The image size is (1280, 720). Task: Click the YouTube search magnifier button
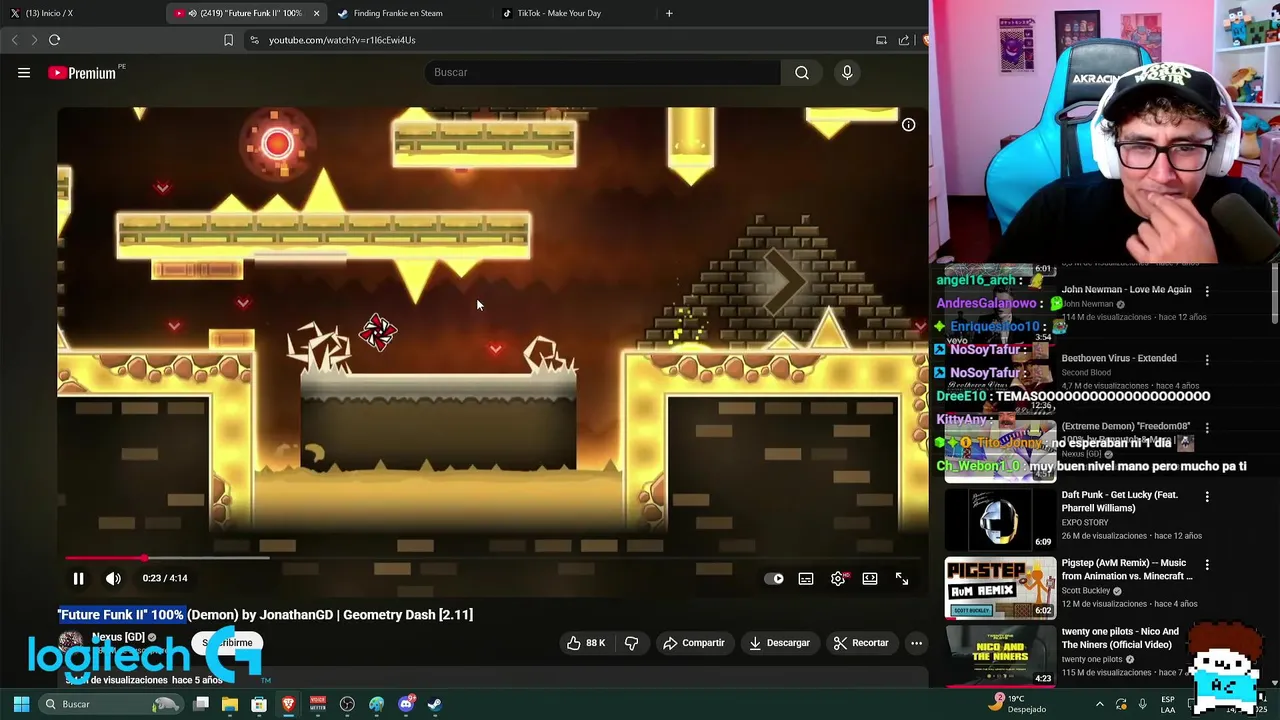pyautogui.click(x=802, y=72)
